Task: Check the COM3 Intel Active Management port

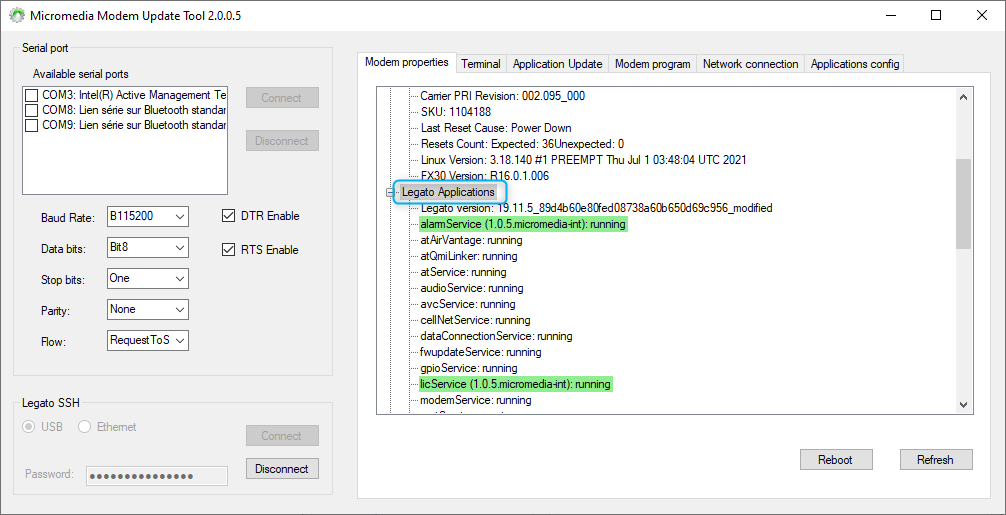Action: [x=32, y=95]
